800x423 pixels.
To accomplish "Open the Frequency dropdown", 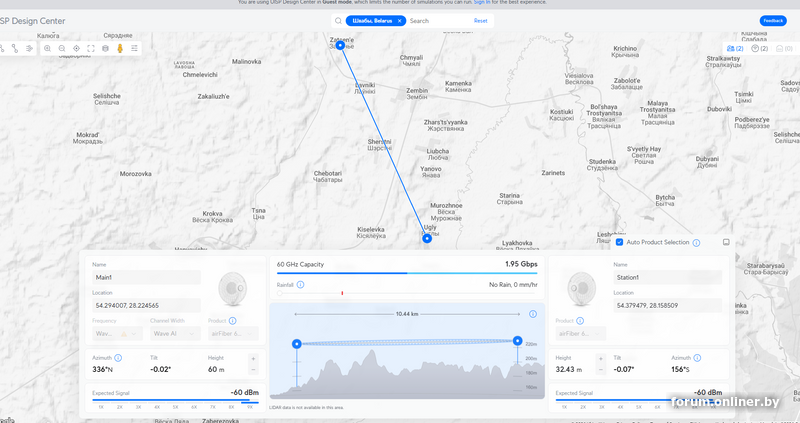I will (x=117, y=334).
